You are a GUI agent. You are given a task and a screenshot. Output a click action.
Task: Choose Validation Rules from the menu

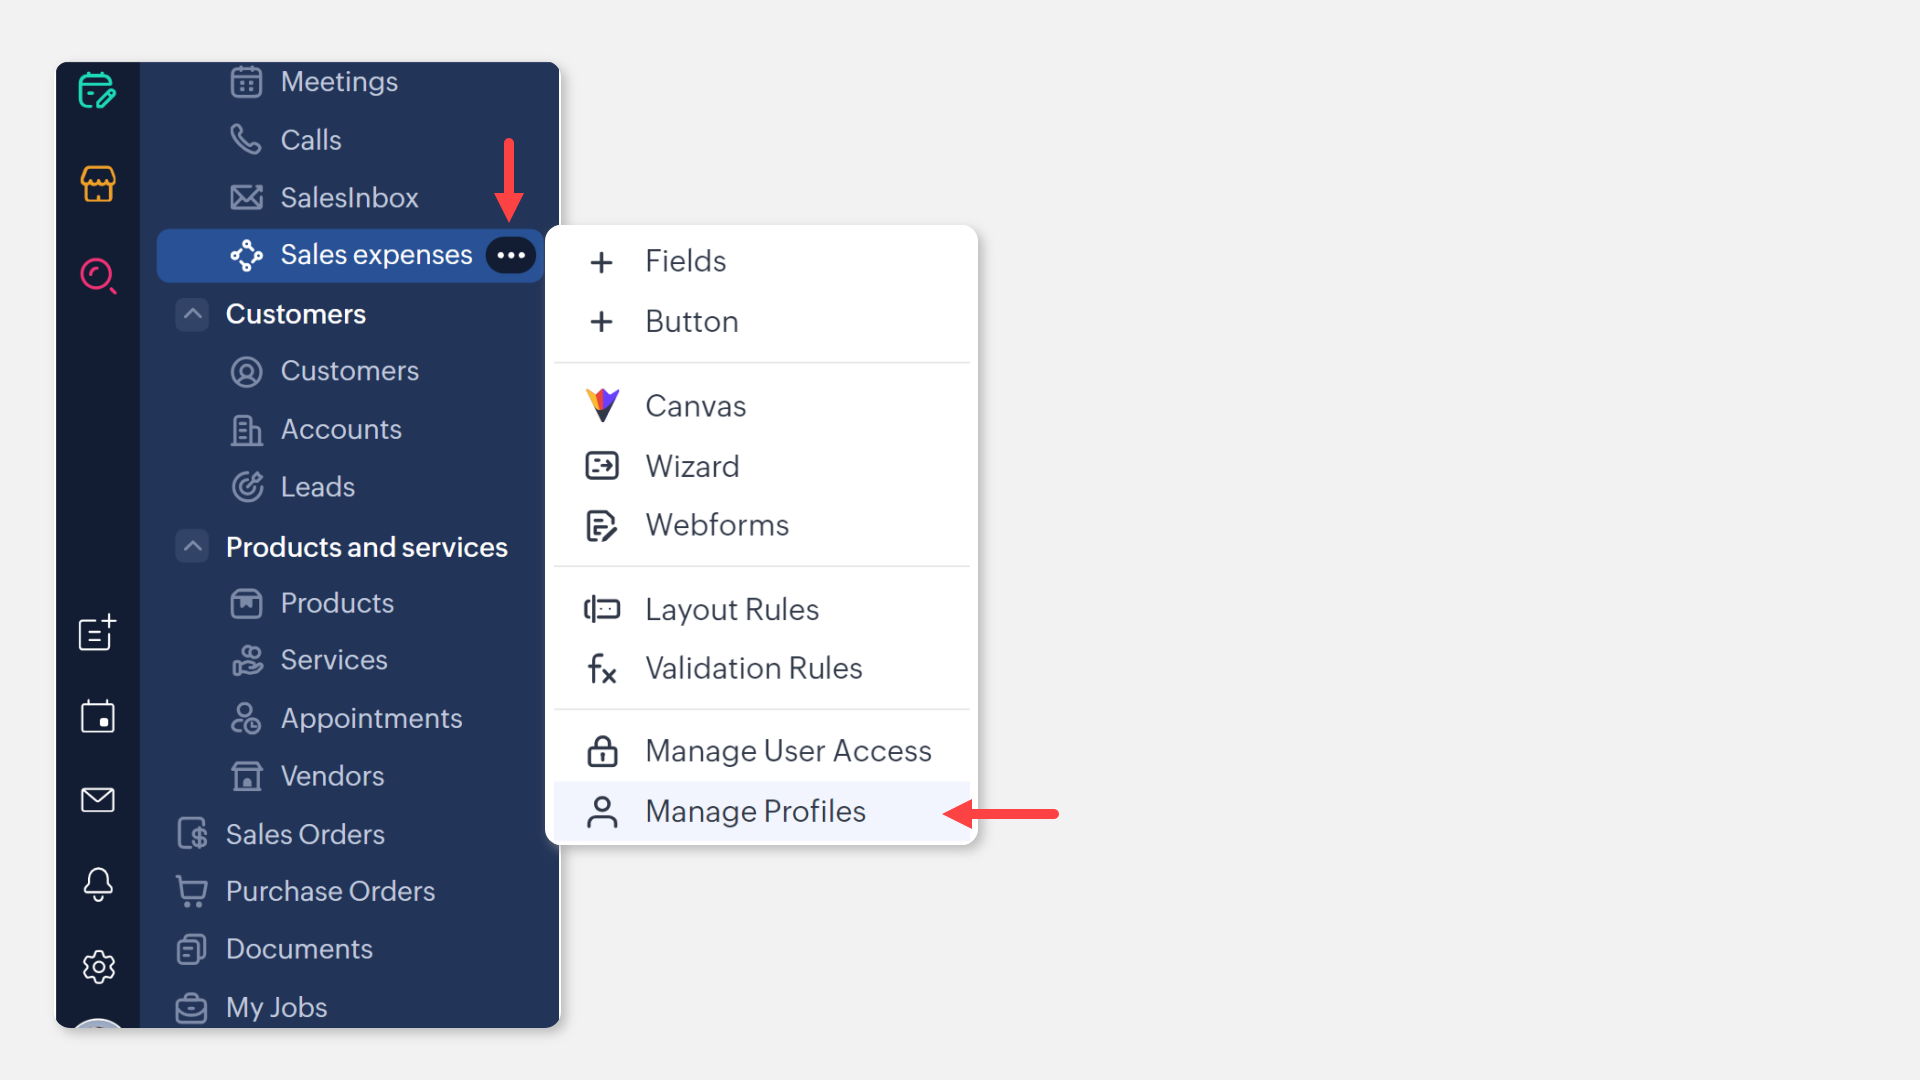coord(753,668)
